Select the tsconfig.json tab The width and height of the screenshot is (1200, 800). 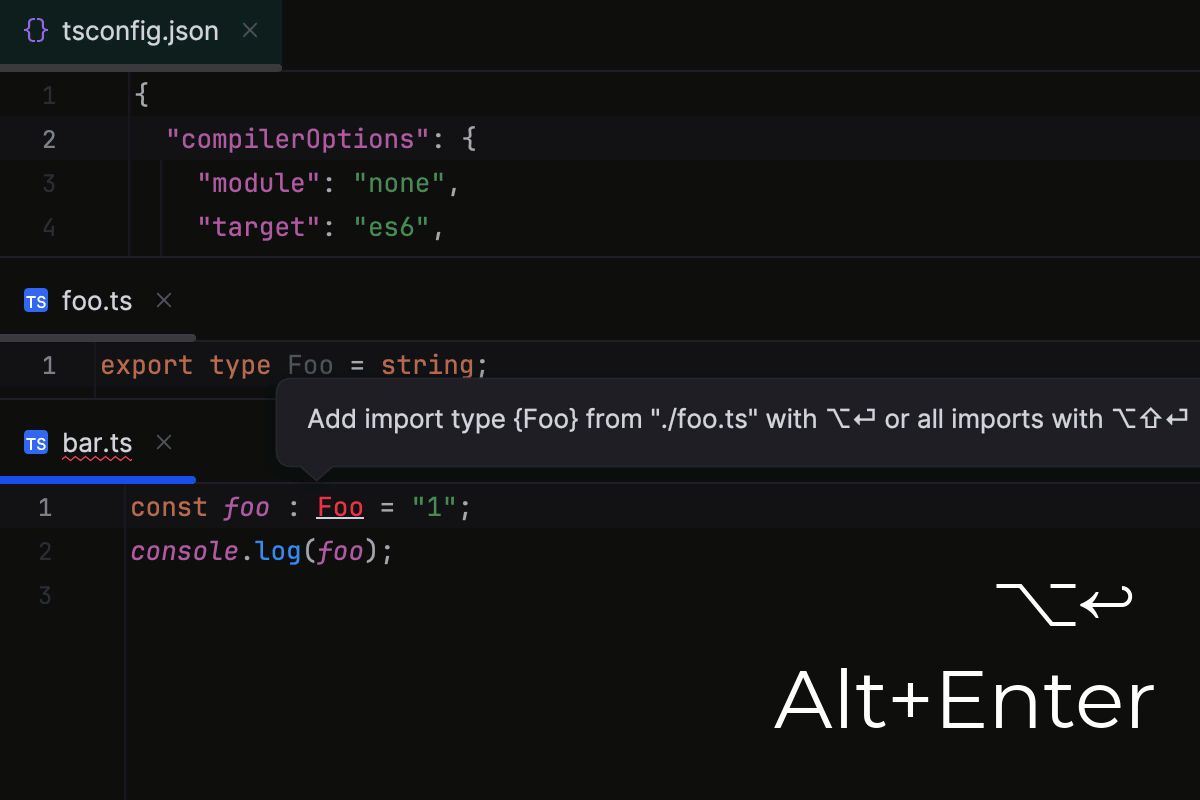[x=140, y=30]
